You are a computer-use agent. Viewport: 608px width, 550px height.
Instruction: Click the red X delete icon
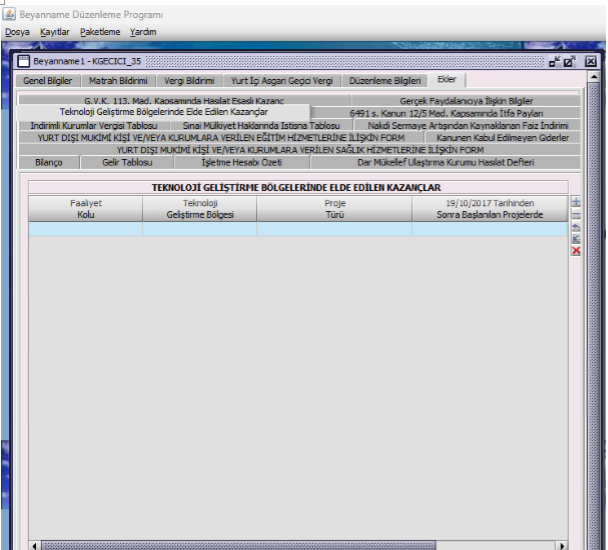tap(576, 251)
